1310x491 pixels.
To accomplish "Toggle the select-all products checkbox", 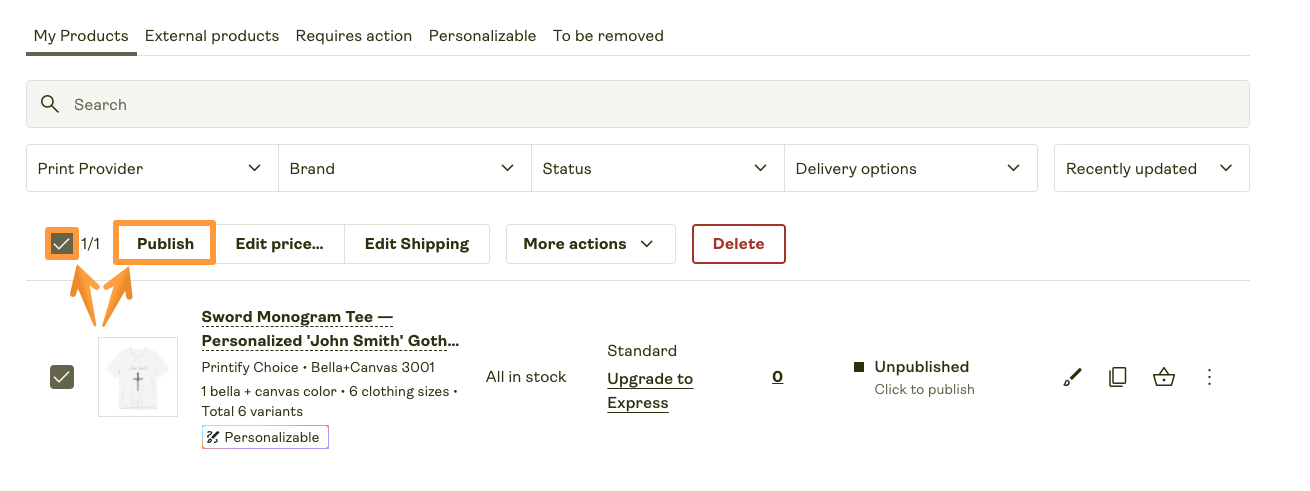I will click(x=62, y=243).
